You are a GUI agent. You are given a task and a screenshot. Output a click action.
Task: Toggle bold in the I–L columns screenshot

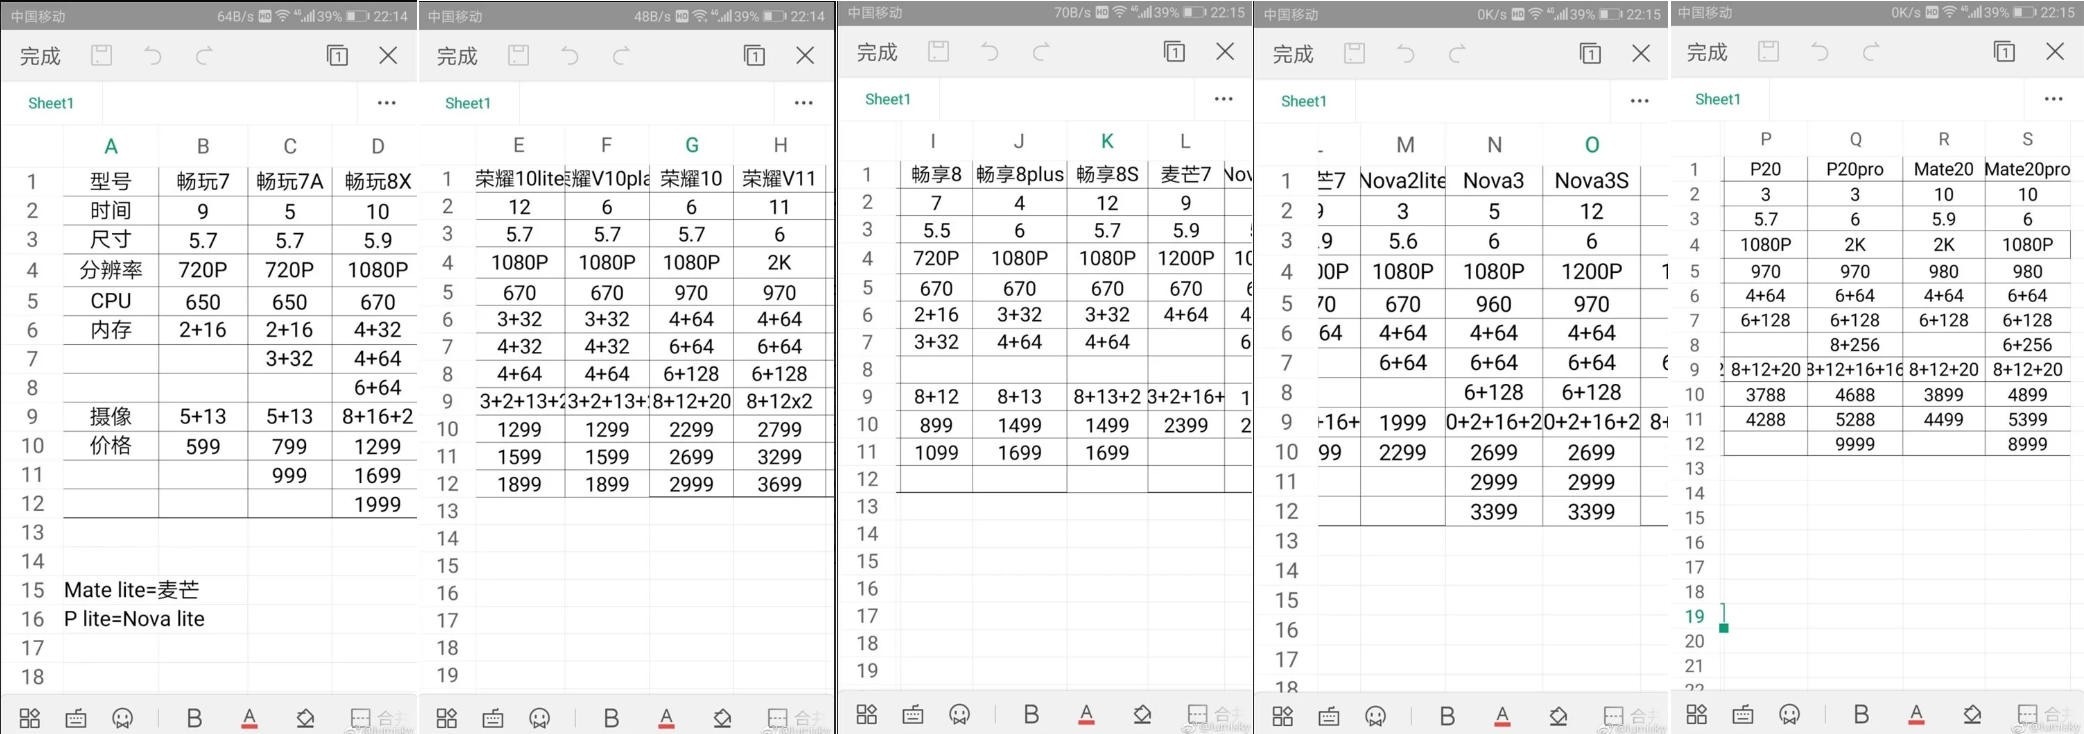point(1032,714)
